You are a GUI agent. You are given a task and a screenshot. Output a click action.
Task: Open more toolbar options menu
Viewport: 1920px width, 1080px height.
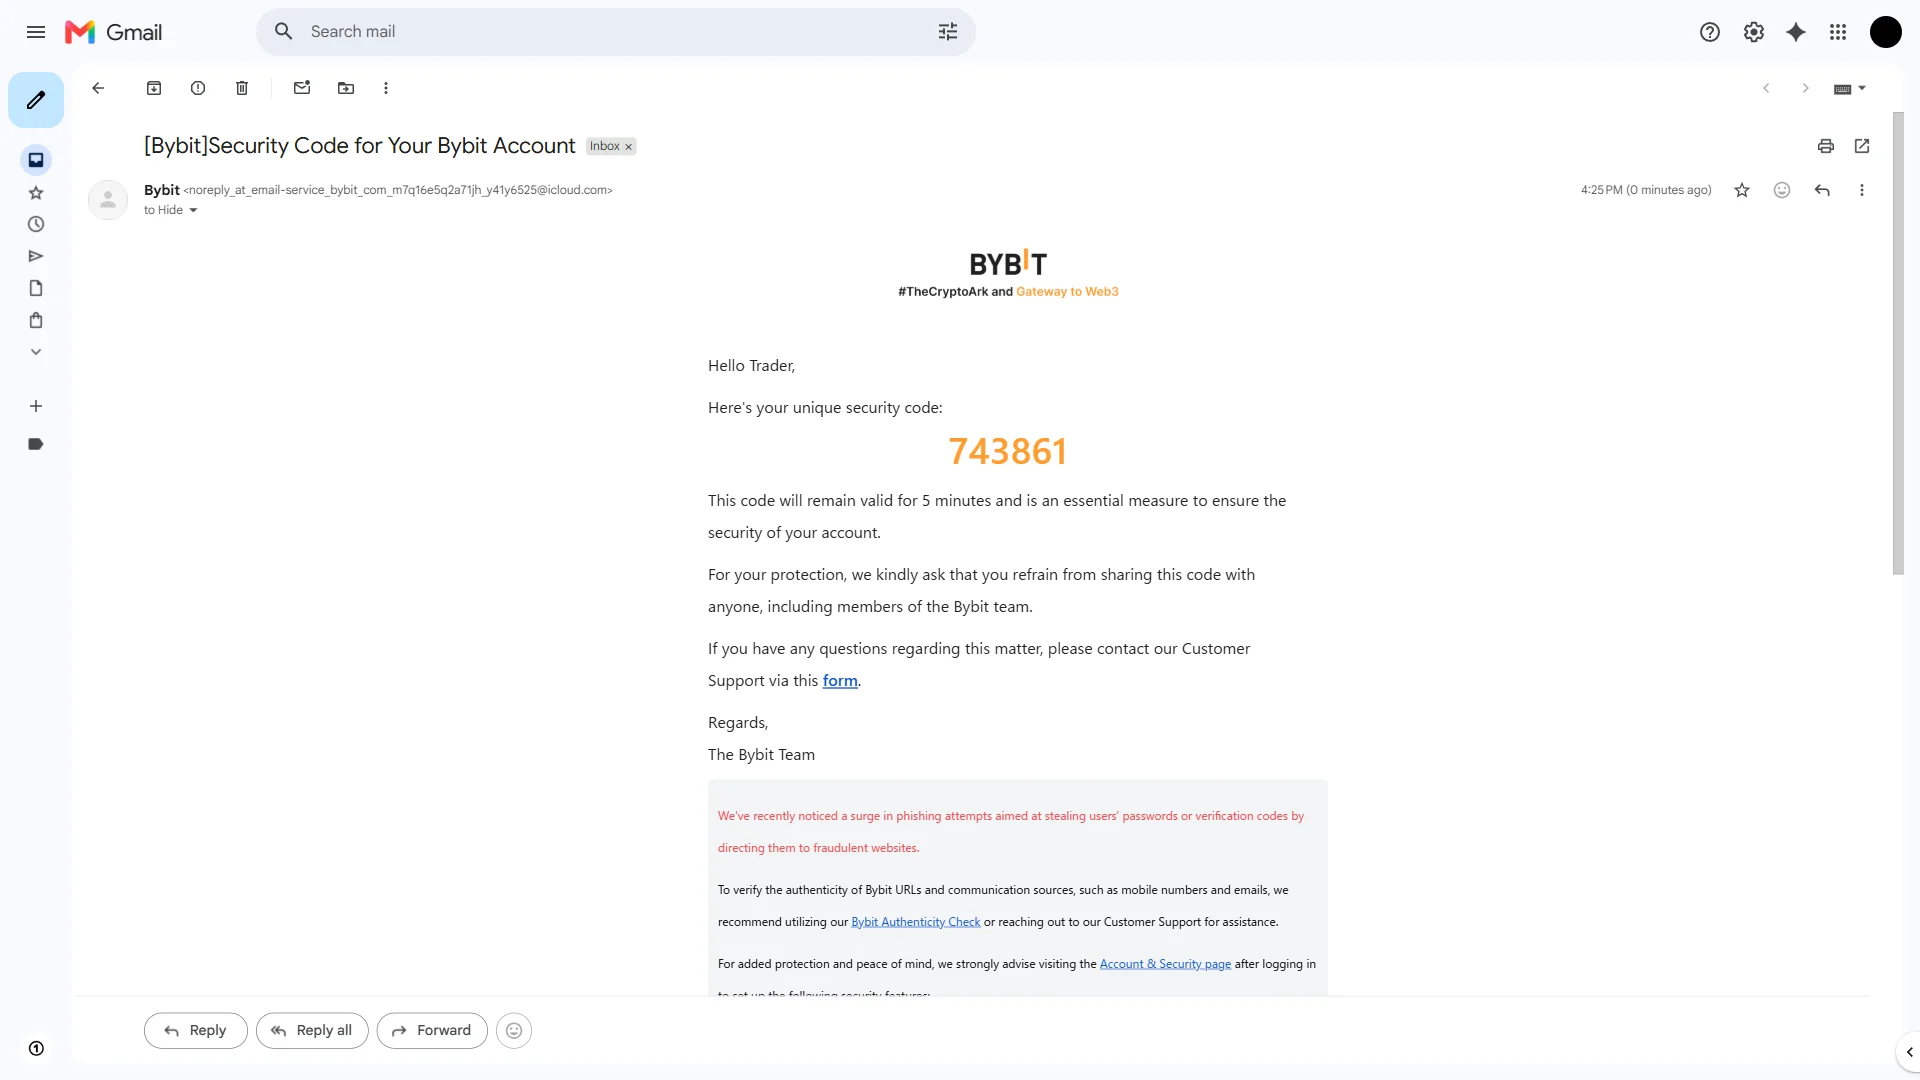[386, 88]
